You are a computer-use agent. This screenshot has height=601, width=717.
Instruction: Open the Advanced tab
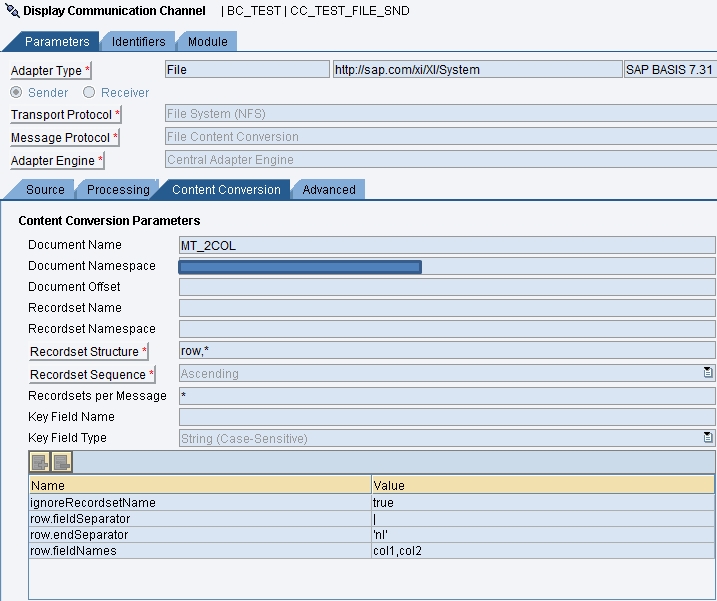pos(329,189)
